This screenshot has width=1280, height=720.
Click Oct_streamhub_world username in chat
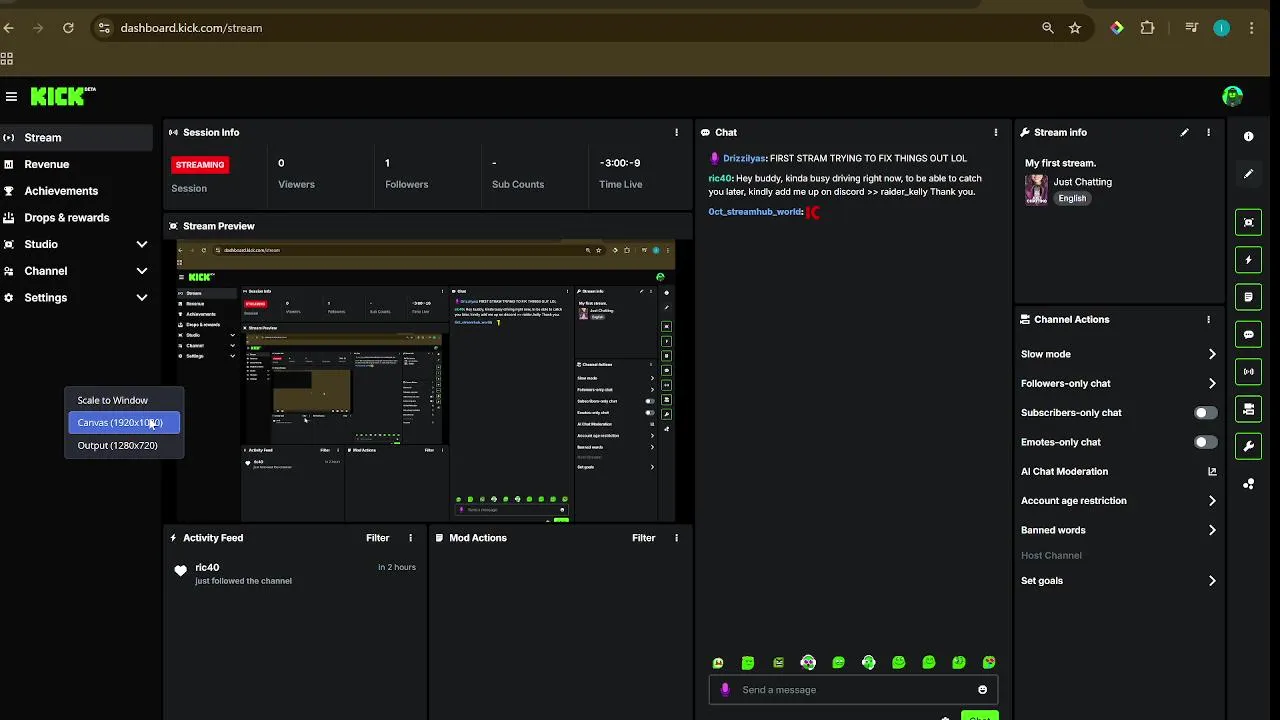(x=755, y=212)
